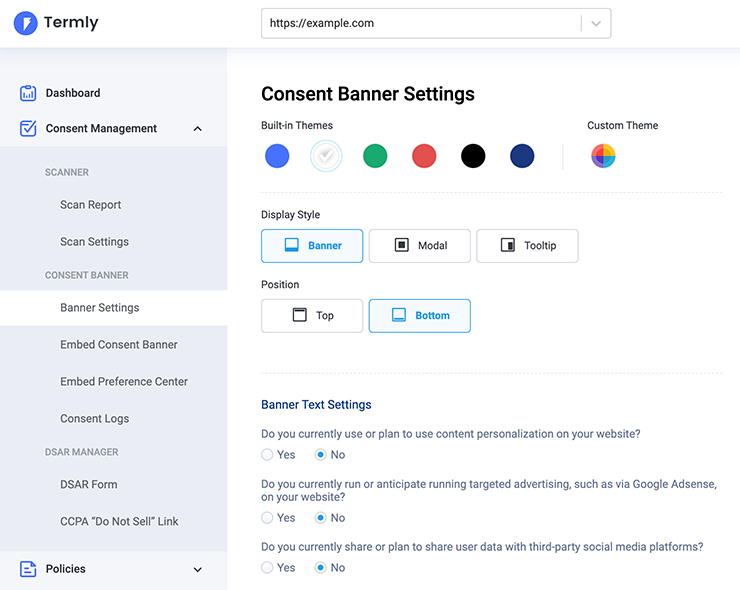Open Scan Settings in sidebar

pyautogui.click(x=94, y=242)
